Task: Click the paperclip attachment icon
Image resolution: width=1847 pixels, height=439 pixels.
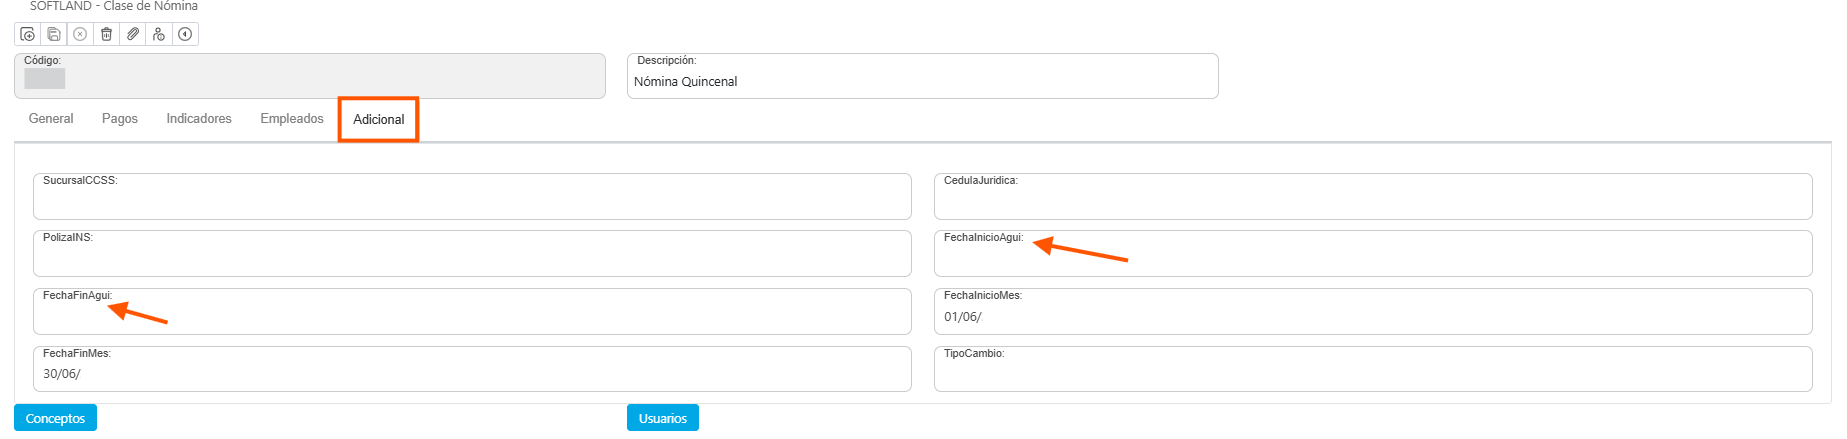Action: [132, 34]
